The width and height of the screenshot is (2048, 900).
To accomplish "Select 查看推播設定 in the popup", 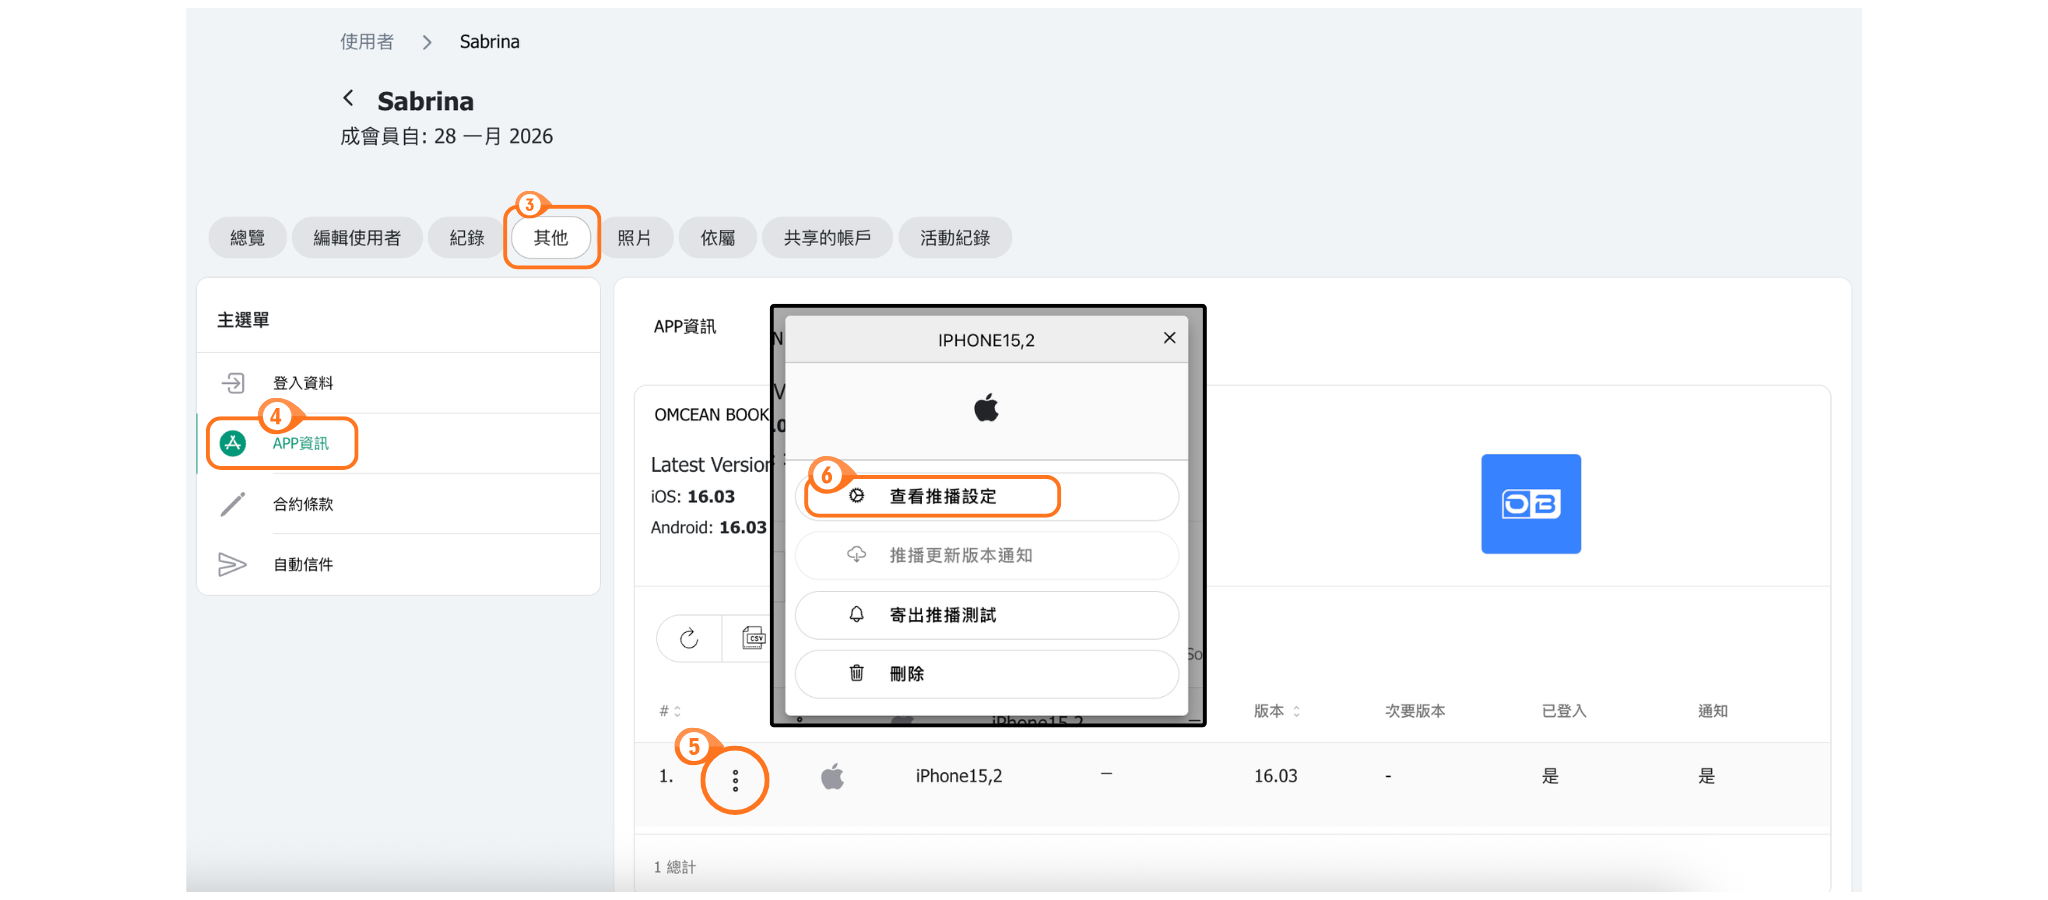I will [x=942, y=497].
